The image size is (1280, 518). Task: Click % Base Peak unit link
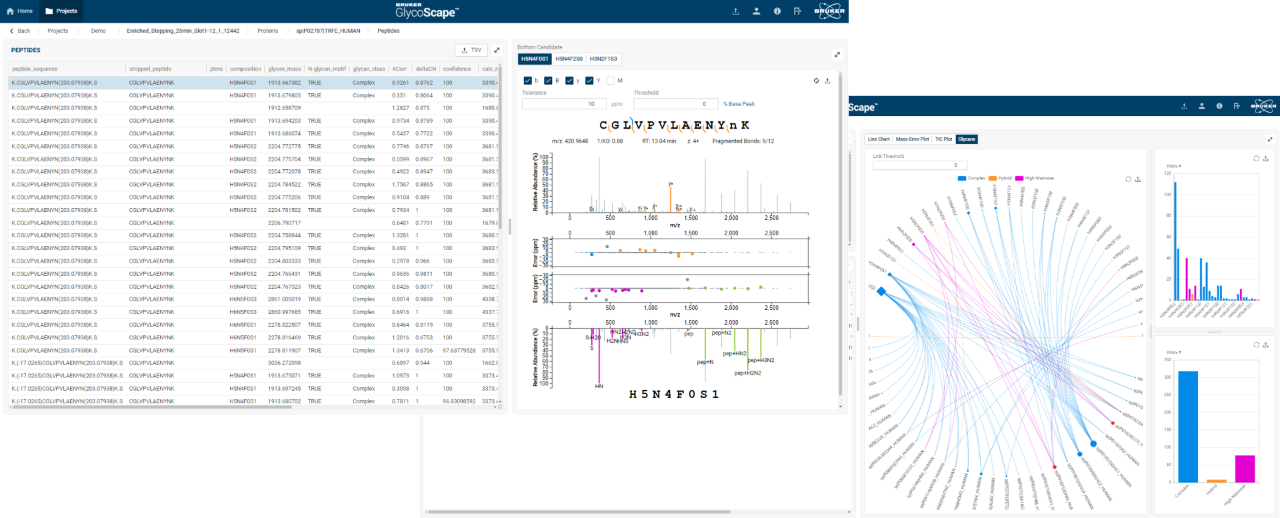click(x=738, y=103)
